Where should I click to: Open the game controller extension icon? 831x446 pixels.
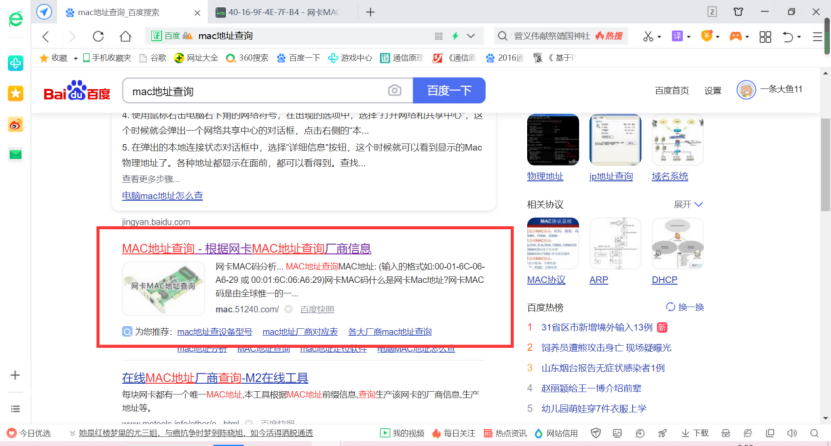(x=736, y=36)
